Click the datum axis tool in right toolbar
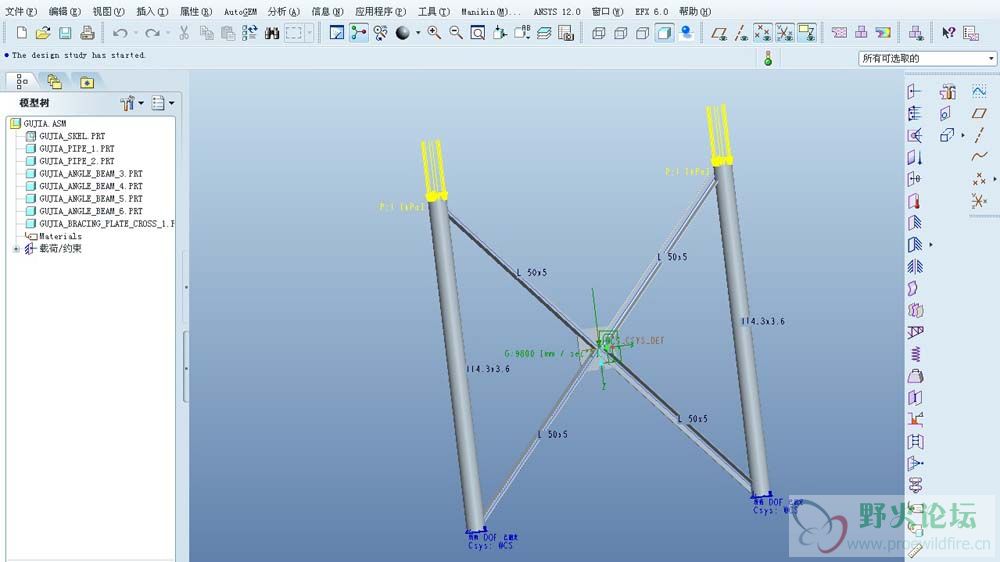The image size is (1000, 562). coord(979,135)
